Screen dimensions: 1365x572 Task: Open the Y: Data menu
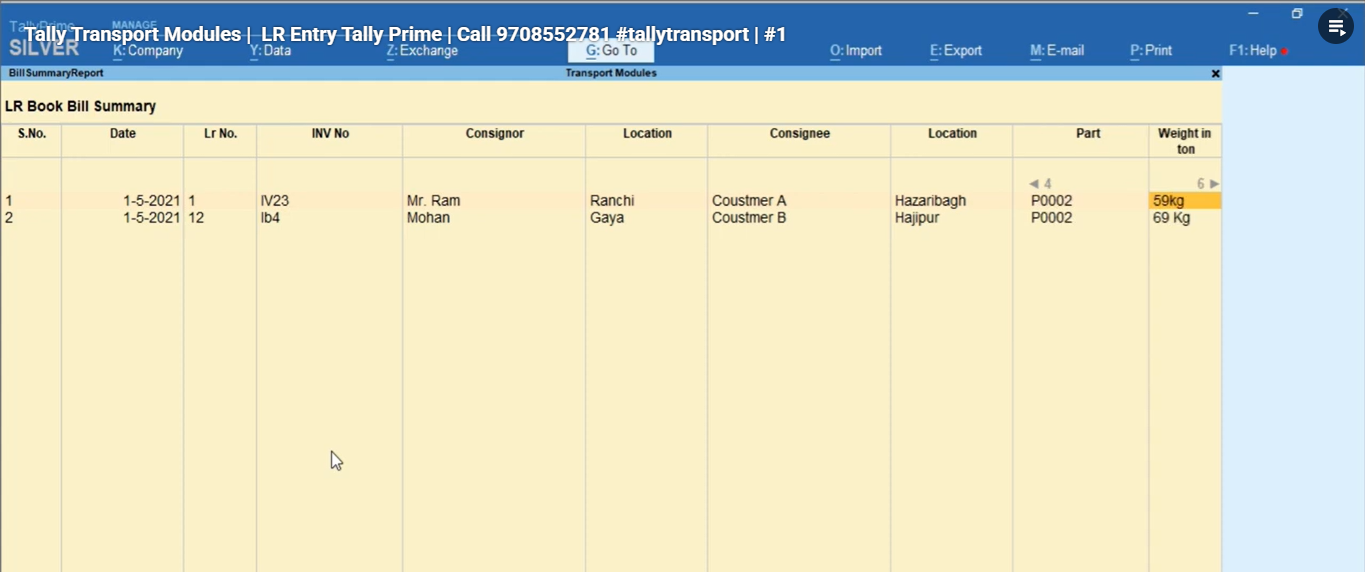[270, 51]
